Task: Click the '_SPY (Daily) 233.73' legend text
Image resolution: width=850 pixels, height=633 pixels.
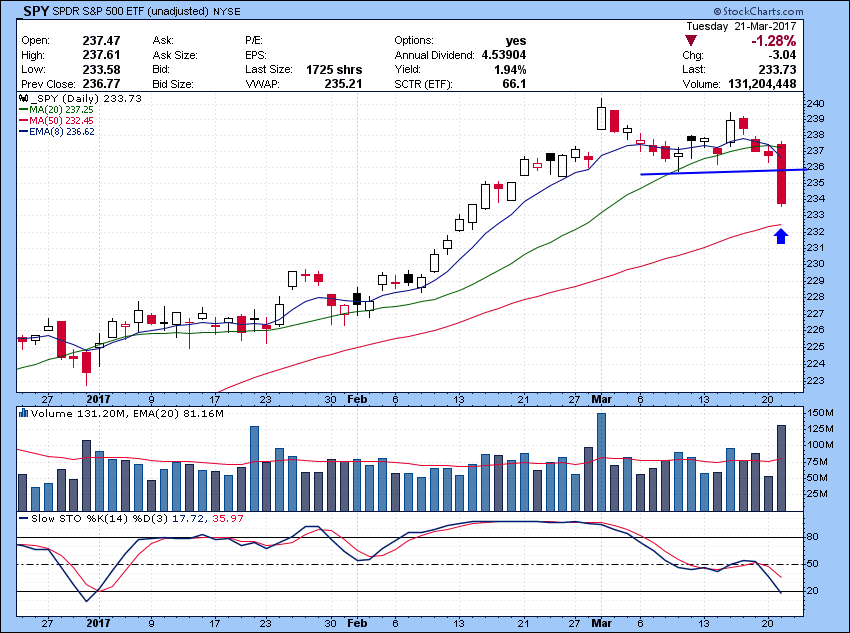Action: (x=87, y=99)
